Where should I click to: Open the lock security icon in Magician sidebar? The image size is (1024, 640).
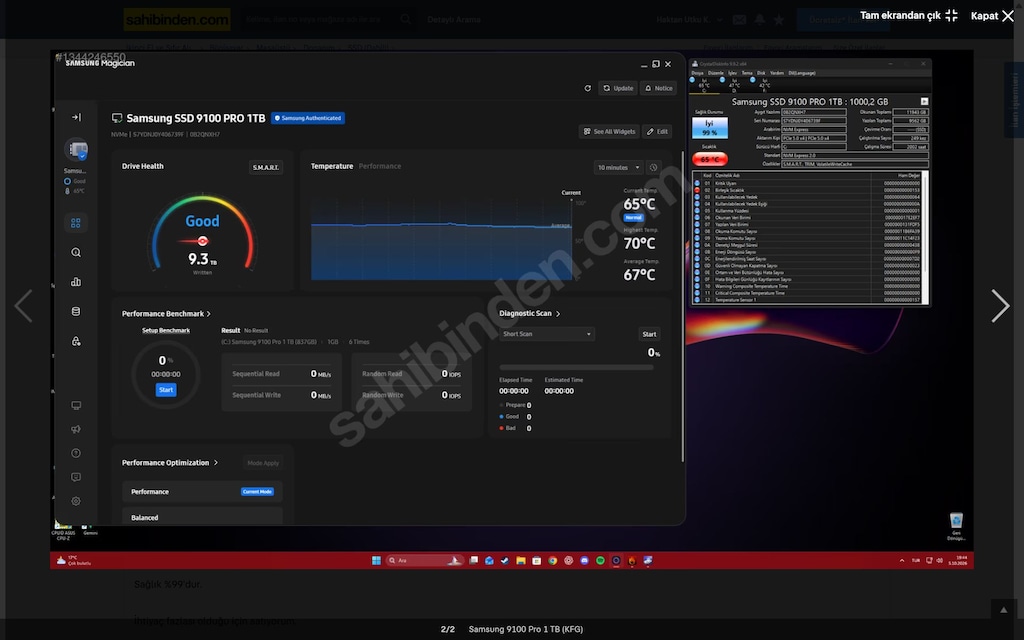pos(76,341)
